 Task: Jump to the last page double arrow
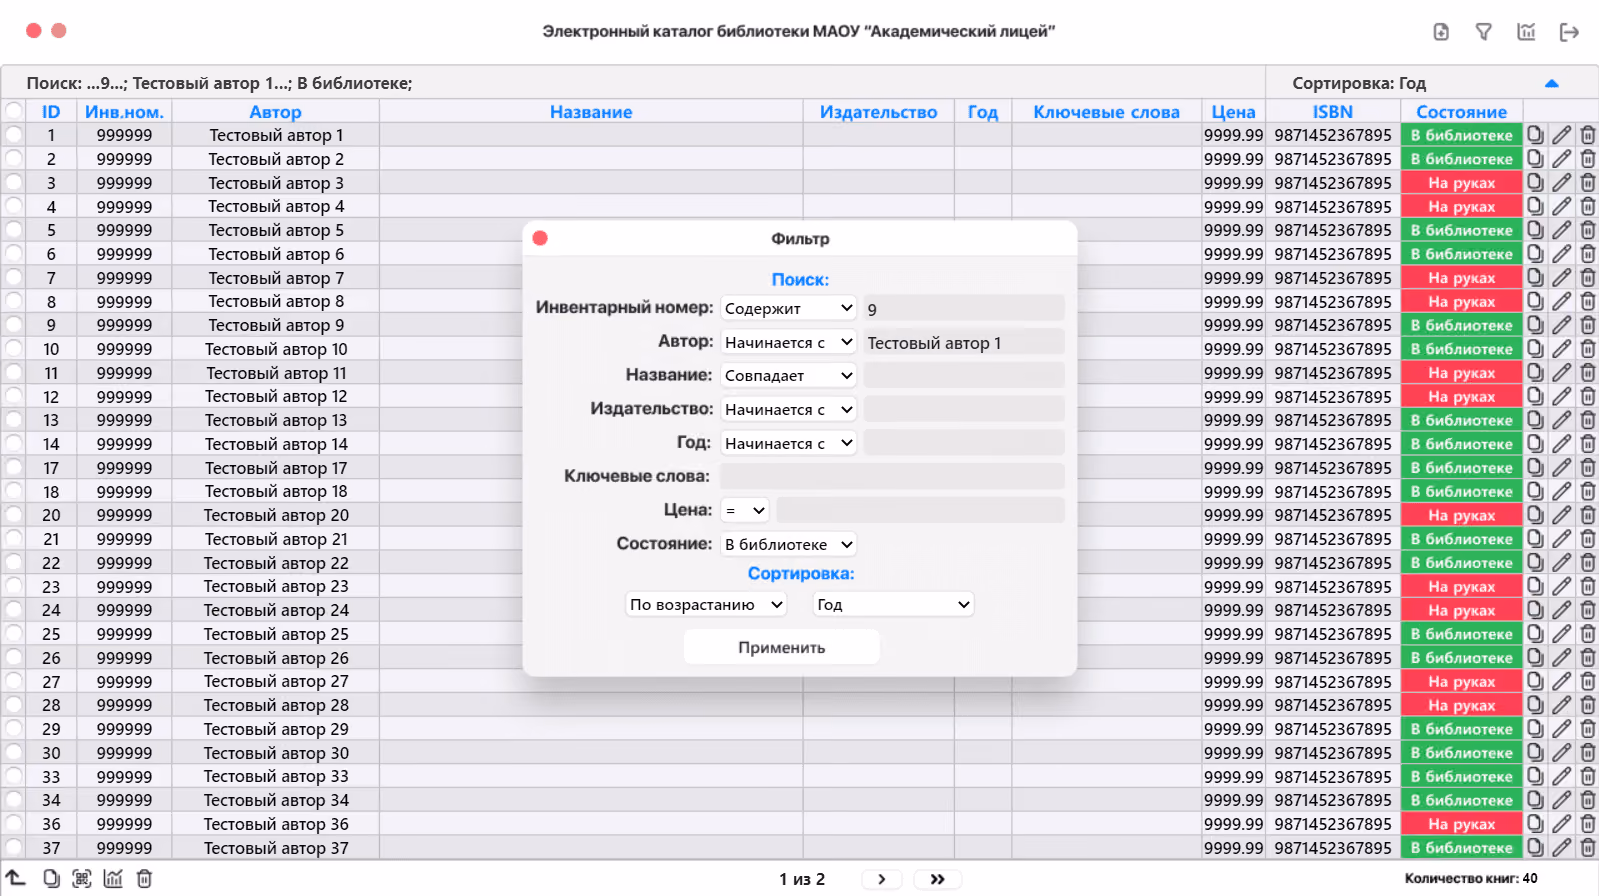point(937,879)
